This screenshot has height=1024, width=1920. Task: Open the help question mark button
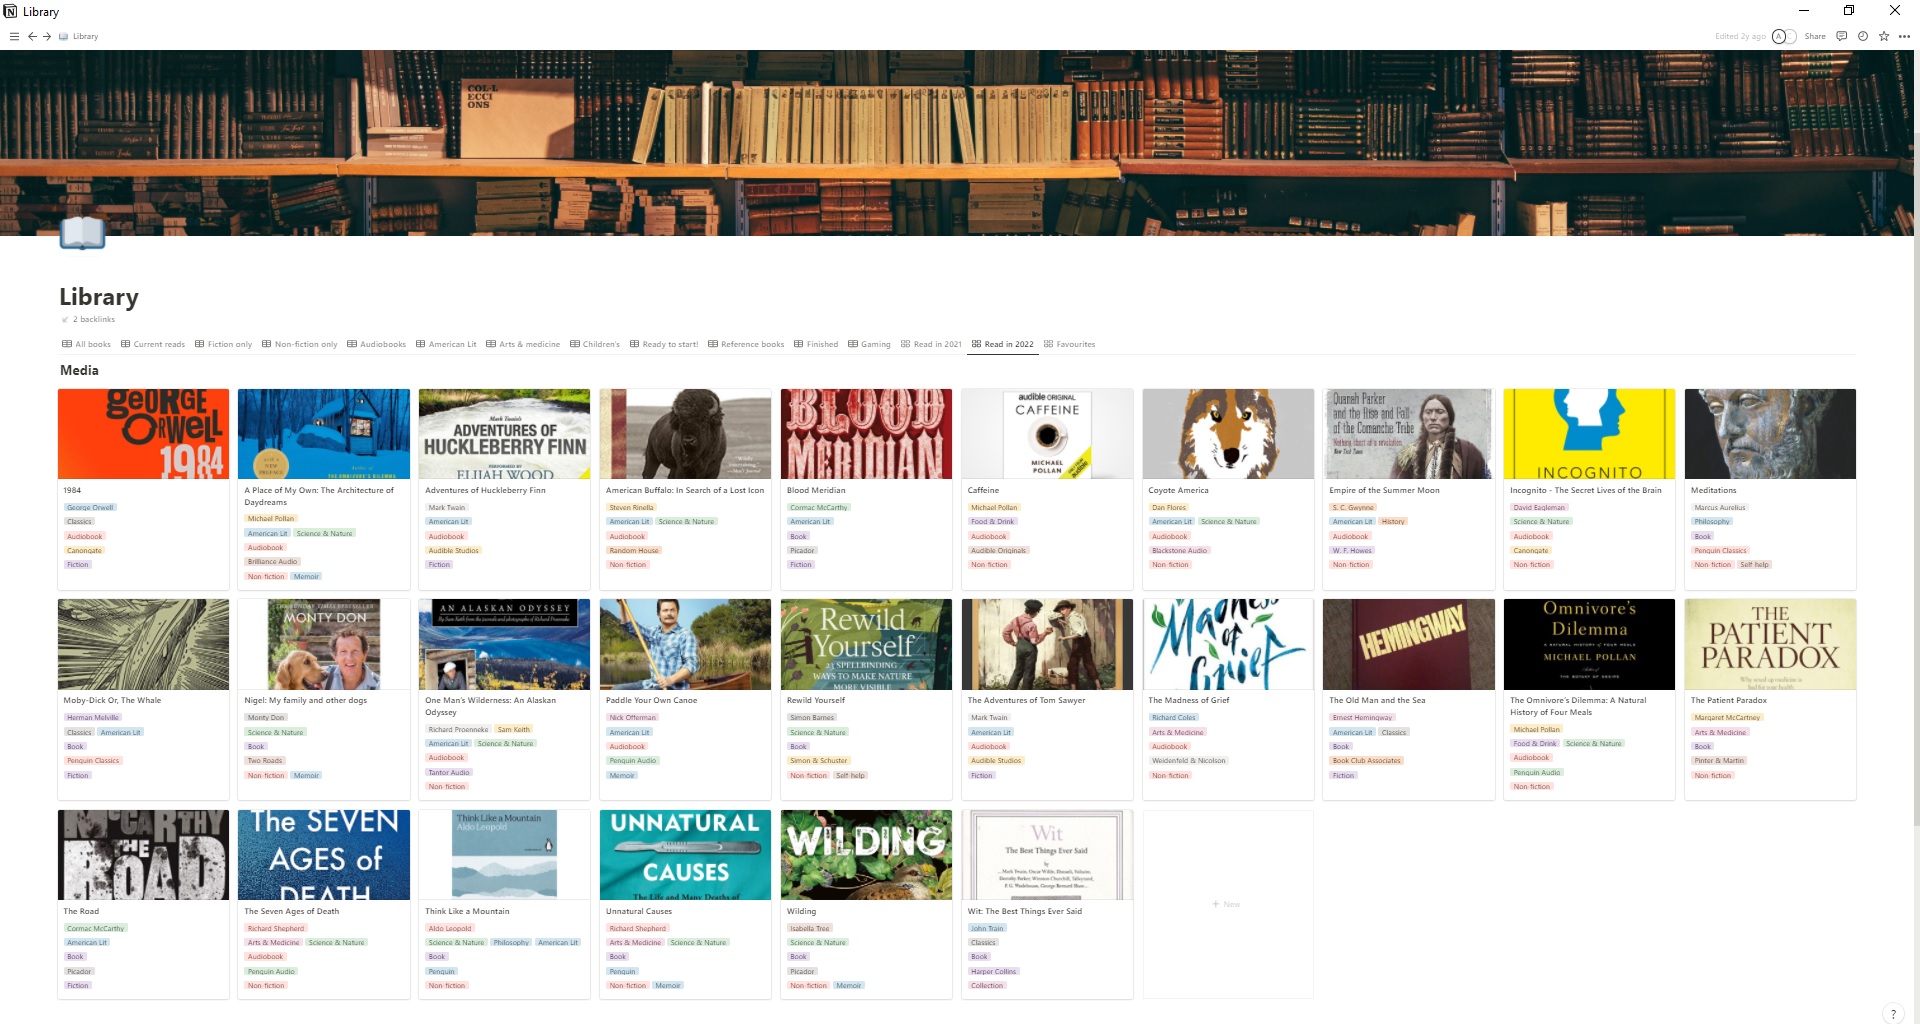(1893, 1013)
